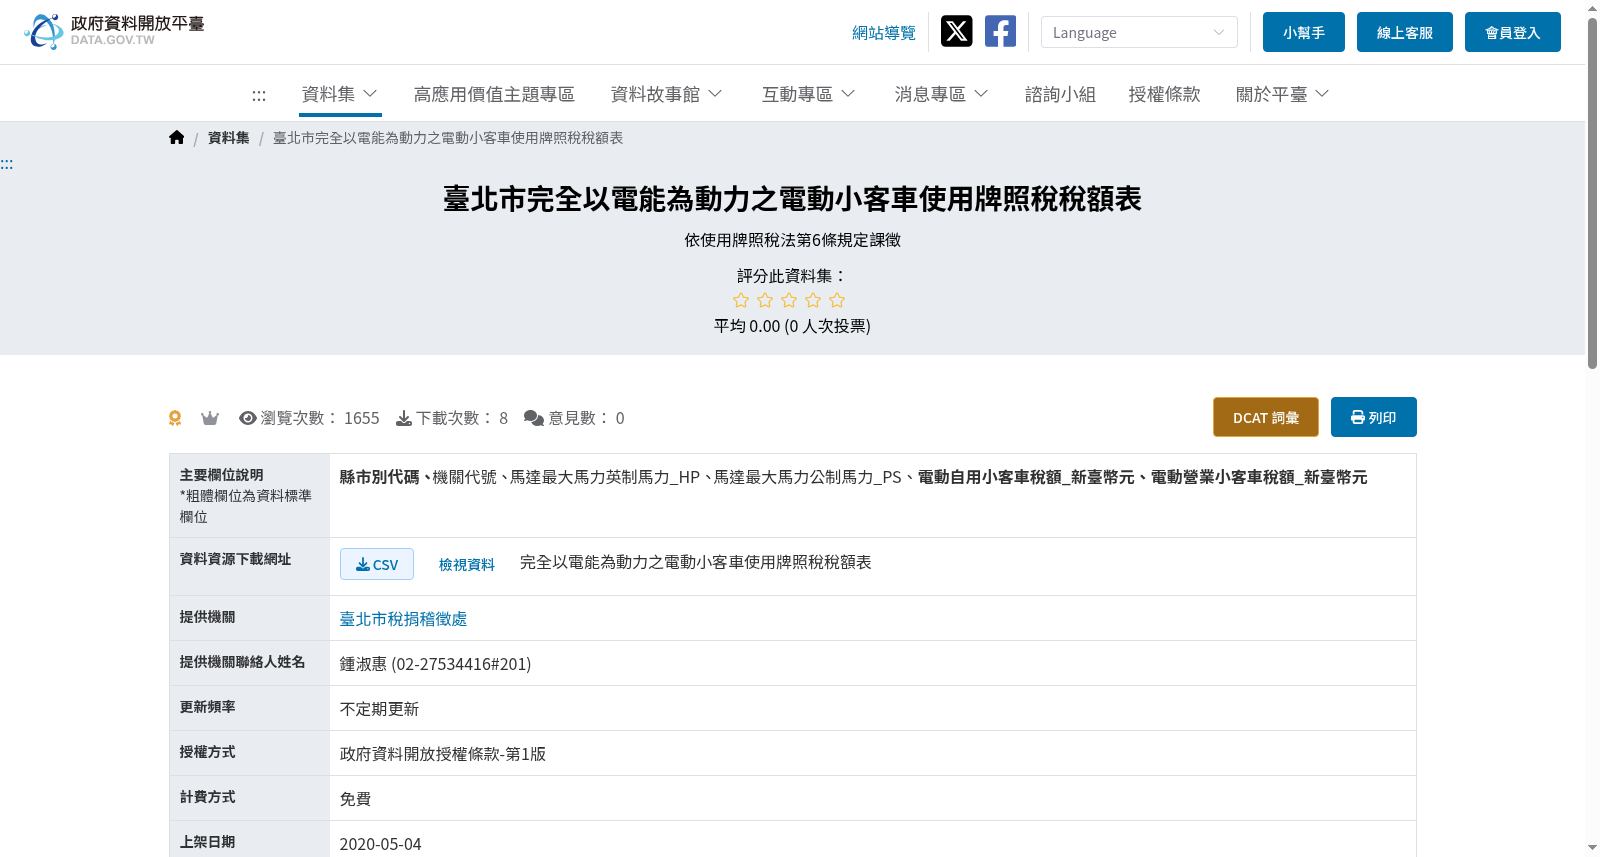
Task: Click the download icon beside 下載次數
Action: [404, 418]
